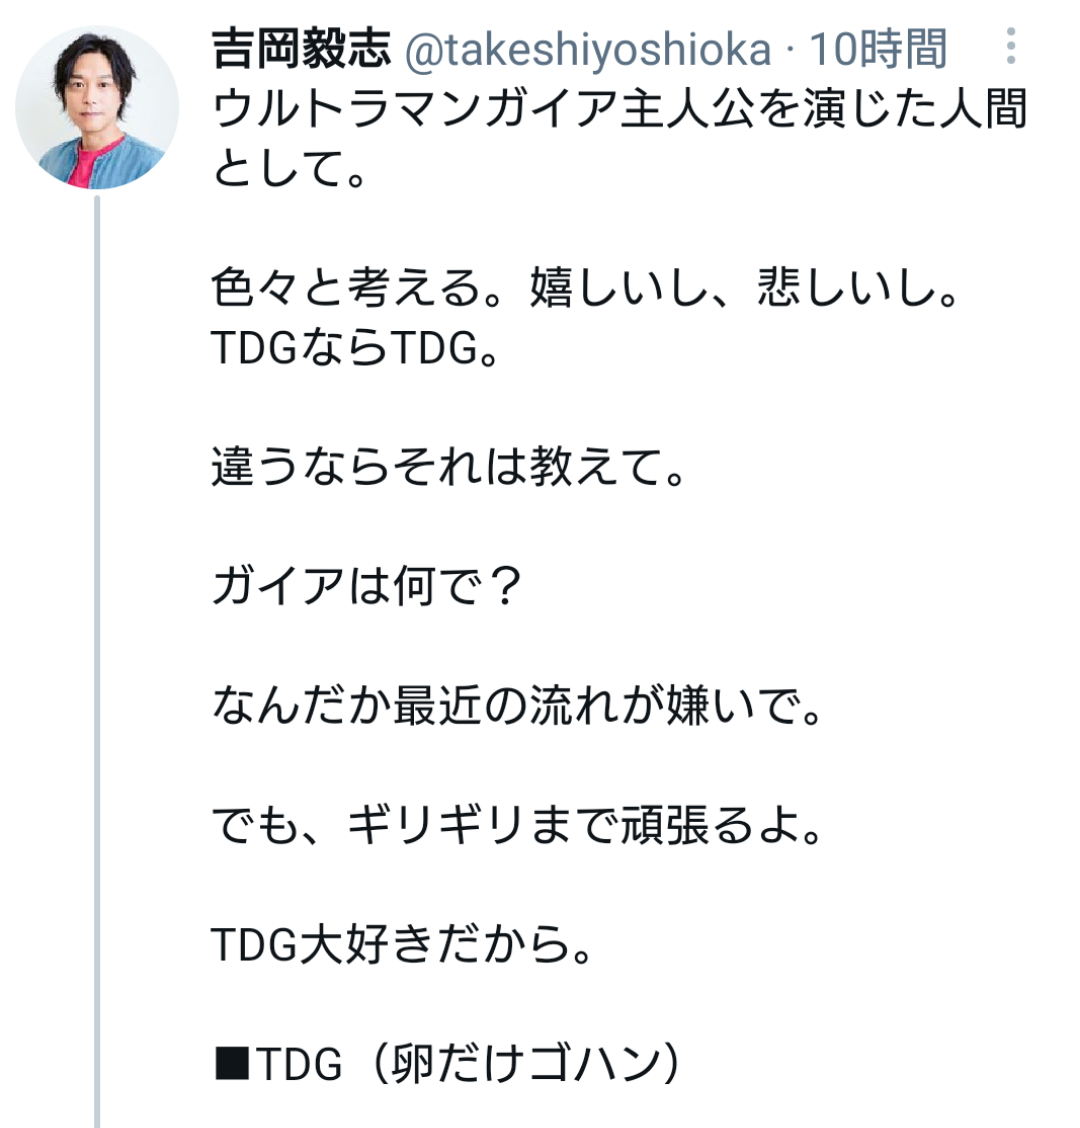Open the 吉岡毅志 display name profile link
This screenshot has width=1080, height=1128.
click(x=300, y=49)
